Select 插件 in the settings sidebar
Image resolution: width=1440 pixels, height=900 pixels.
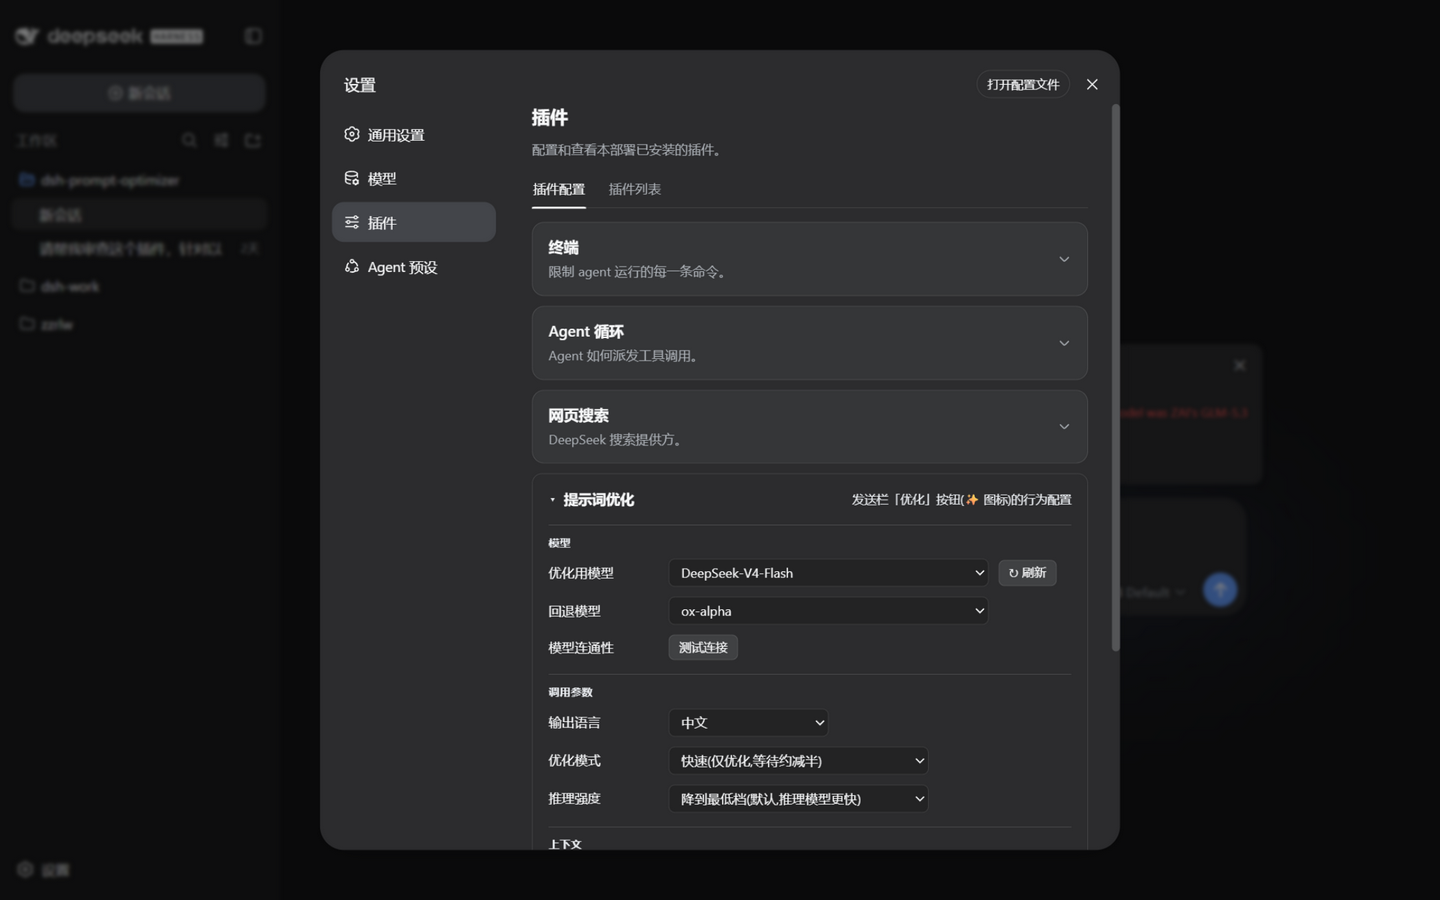coord(413,222)
